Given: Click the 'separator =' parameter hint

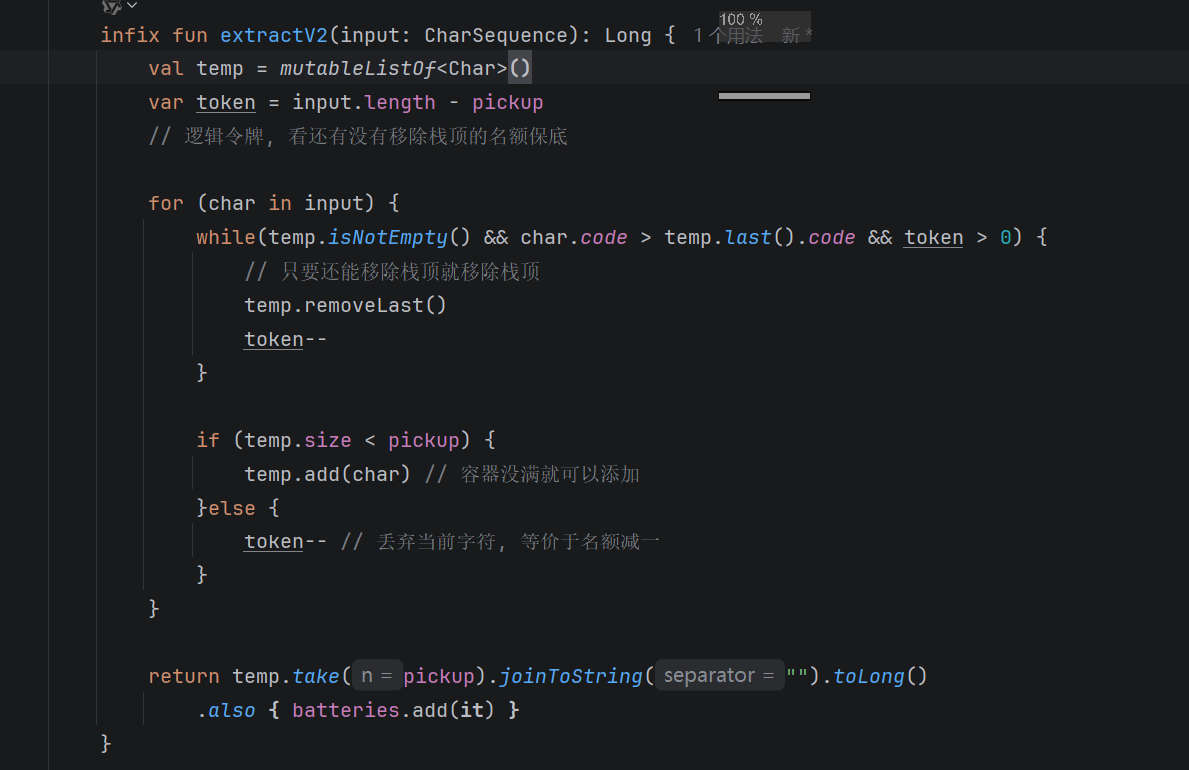Looking at the screenshot, I should [x=717, y=676].
